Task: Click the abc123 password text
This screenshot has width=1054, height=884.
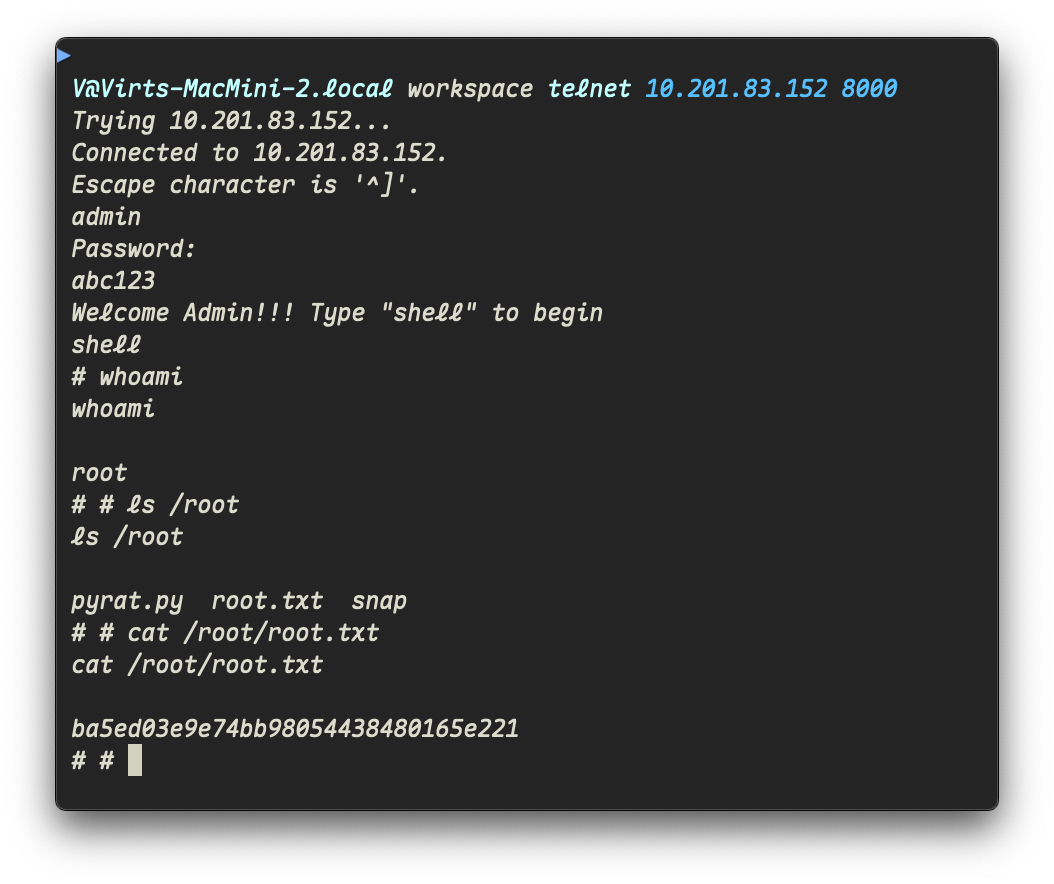Action: point(113,281)
